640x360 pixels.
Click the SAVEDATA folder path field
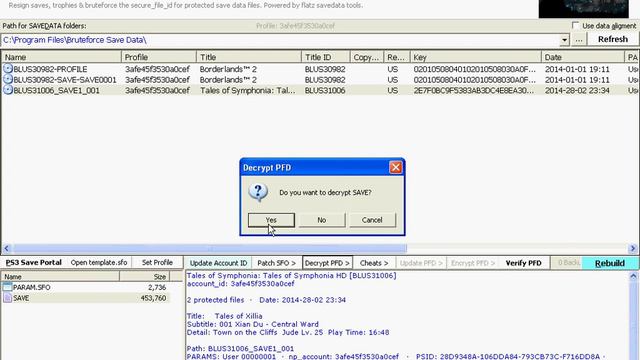click(x=280, y=40)
